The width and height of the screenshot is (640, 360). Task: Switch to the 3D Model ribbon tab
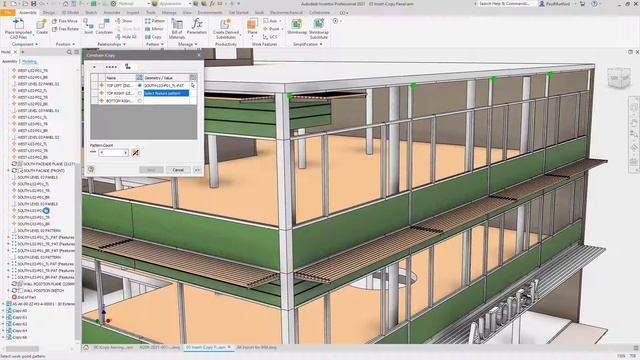pos(70,13)
